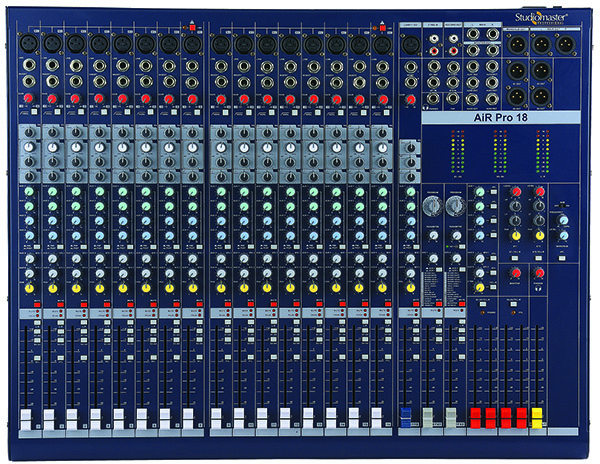
Task: Click the red RCA jack of record out
Action: (453, 50)
